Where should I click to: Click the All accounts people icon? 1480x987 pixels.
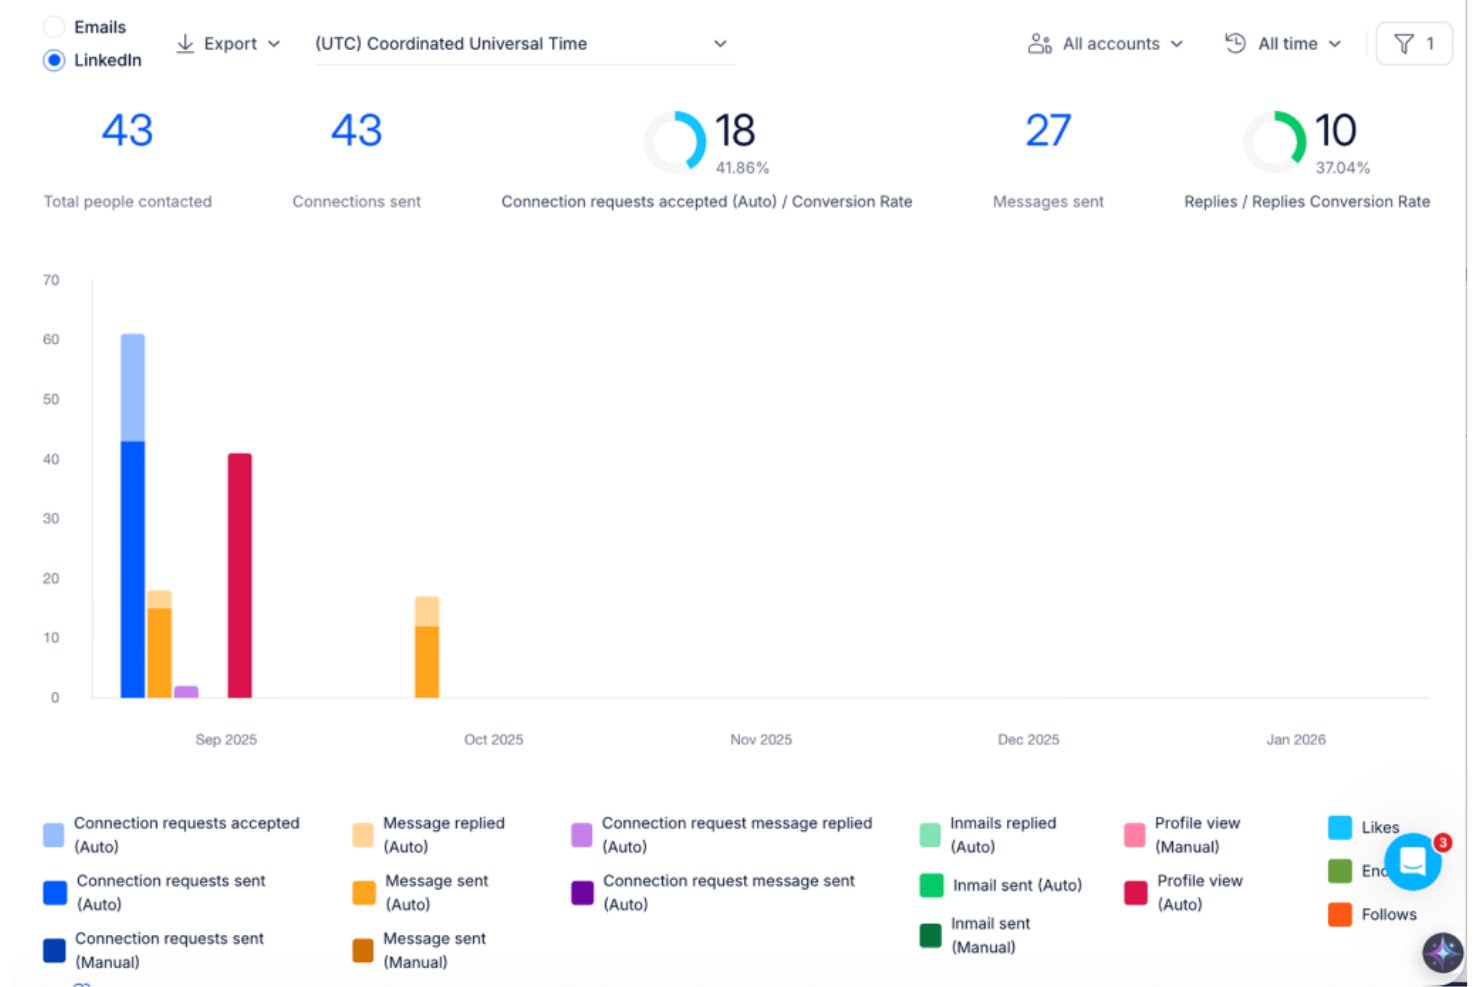coord(1040,44)
